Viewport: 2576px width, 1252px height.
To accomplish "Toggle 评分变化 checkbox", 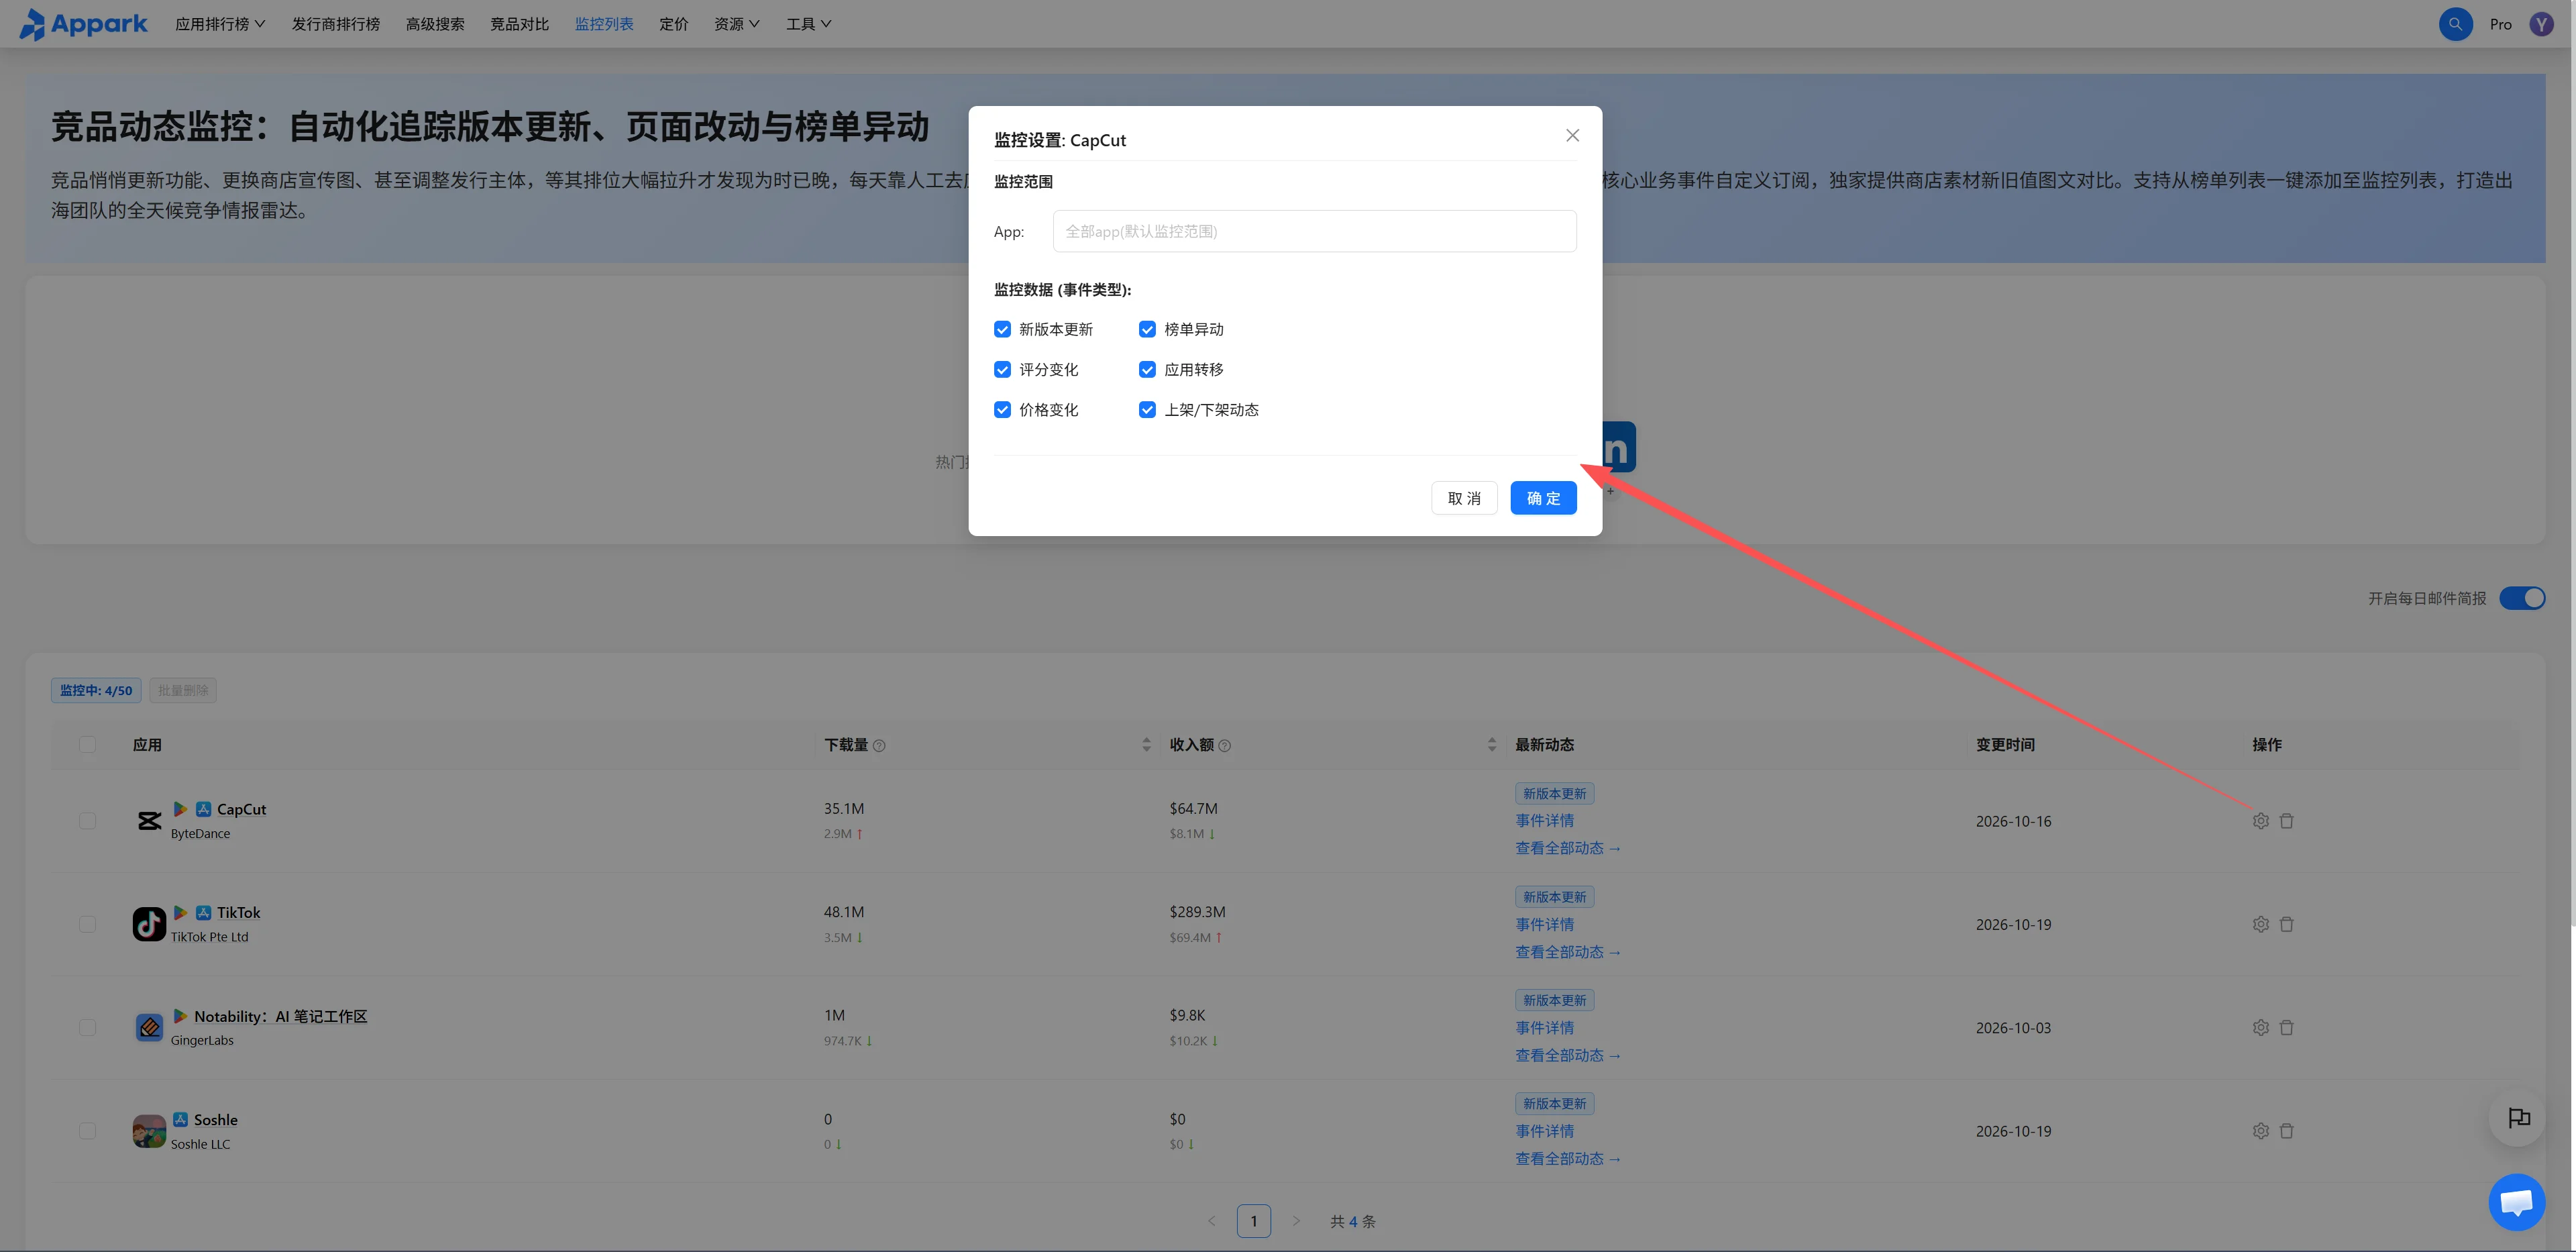I will tap(1002, 370).
